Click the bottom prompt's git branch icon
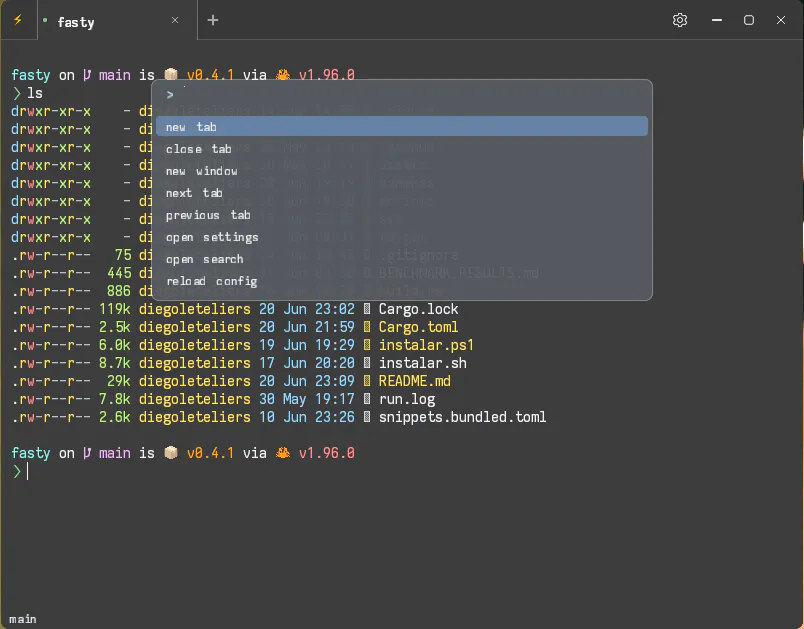 pyautogui.click(x=87, y=453)
